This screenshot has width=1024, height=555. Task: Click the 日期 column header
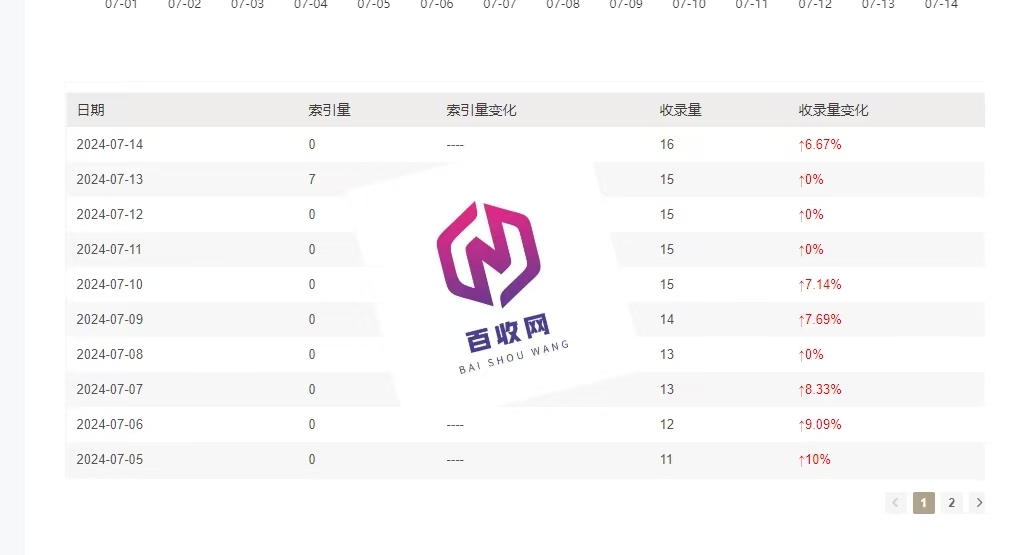click(x=91, y=110)
